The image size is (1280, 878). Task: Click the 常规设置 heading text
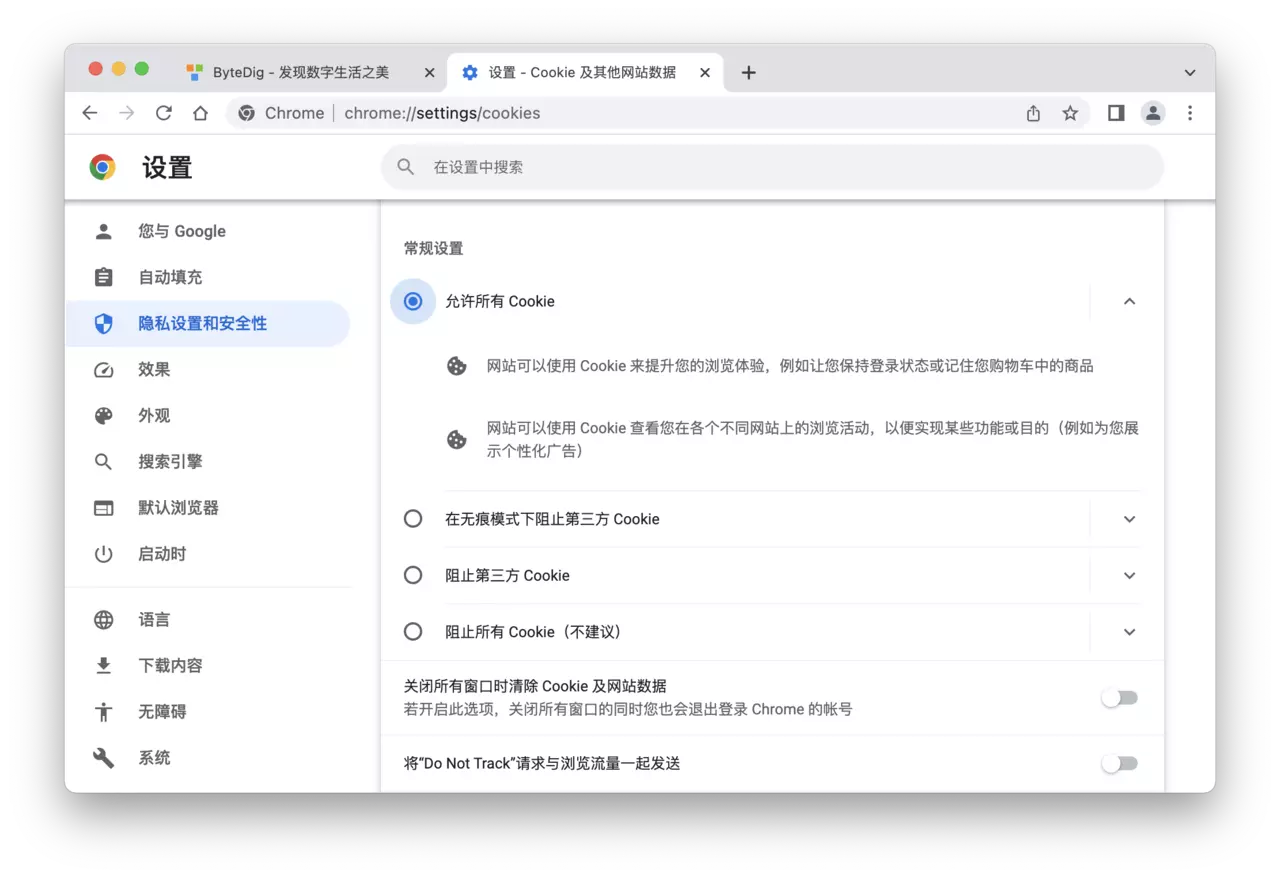(x=433, y=248)
